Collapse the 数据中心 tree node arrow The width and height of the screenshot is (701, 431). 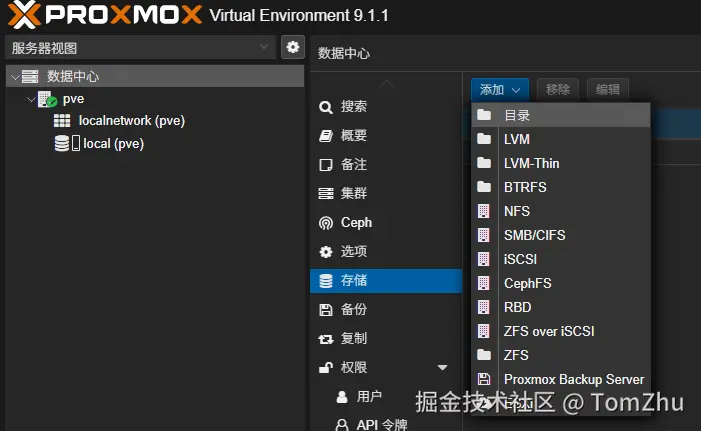coord(15,77)
